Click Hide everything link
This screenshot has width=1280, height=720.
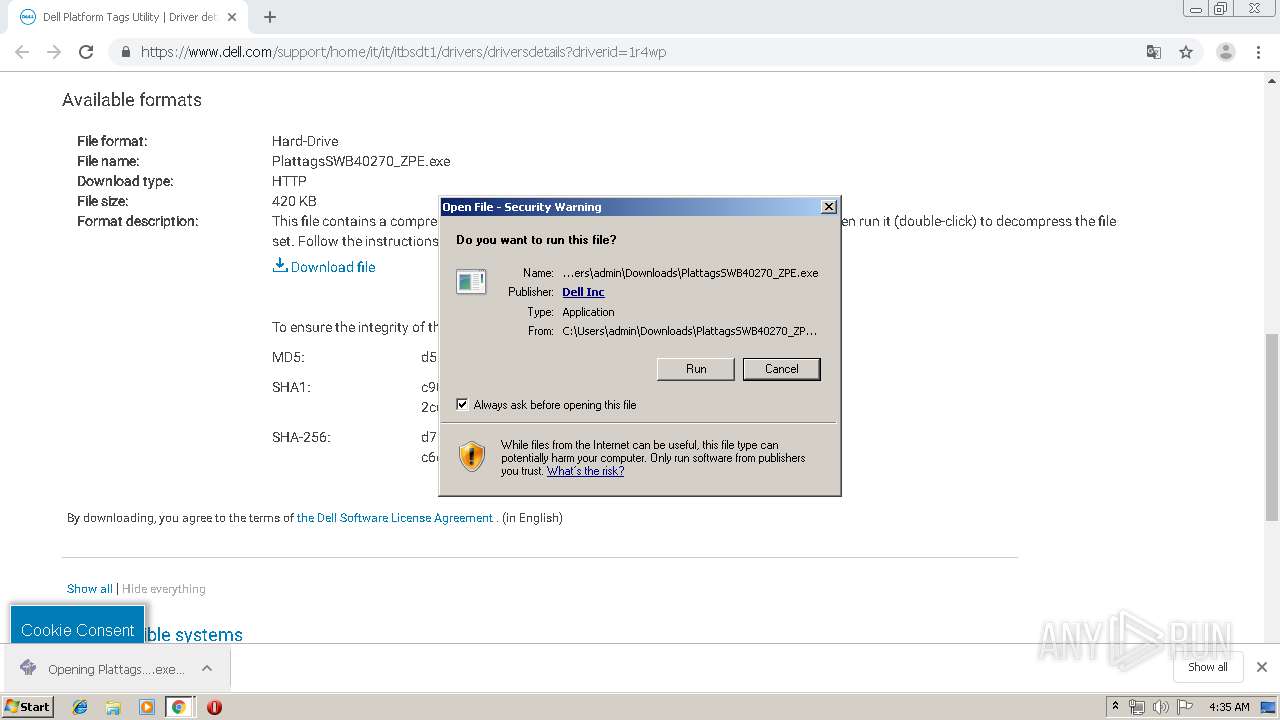tap(164, 589)
